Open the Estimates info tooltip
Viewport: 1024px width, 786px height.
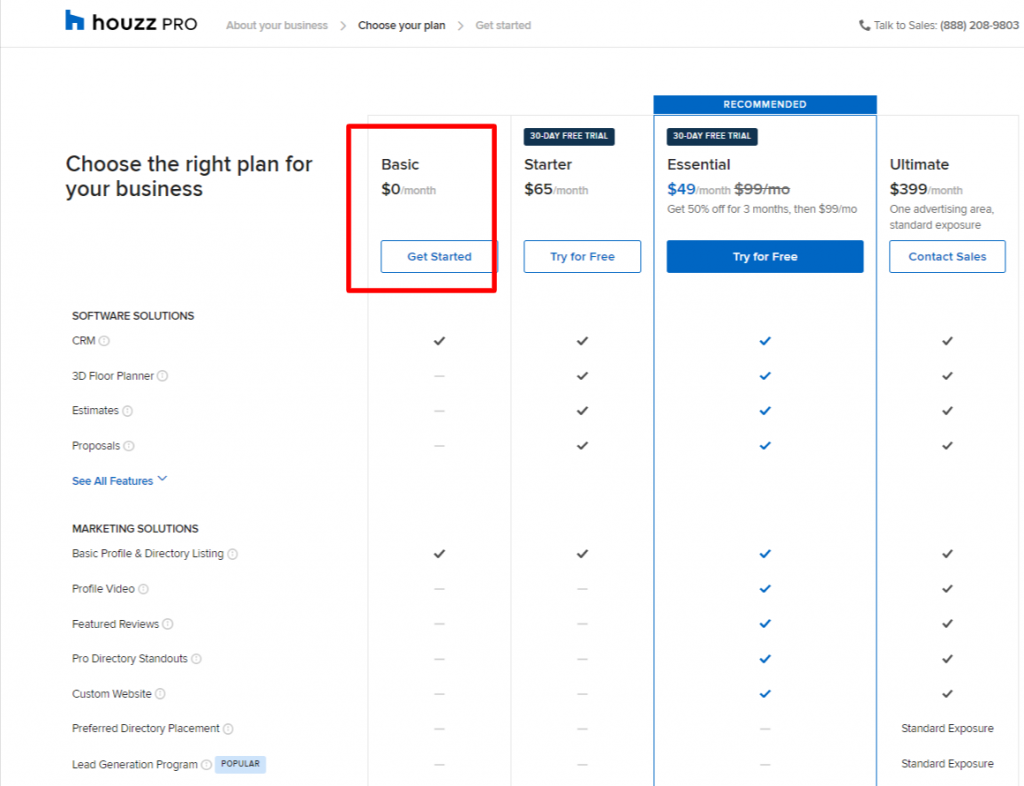point(126,410)
